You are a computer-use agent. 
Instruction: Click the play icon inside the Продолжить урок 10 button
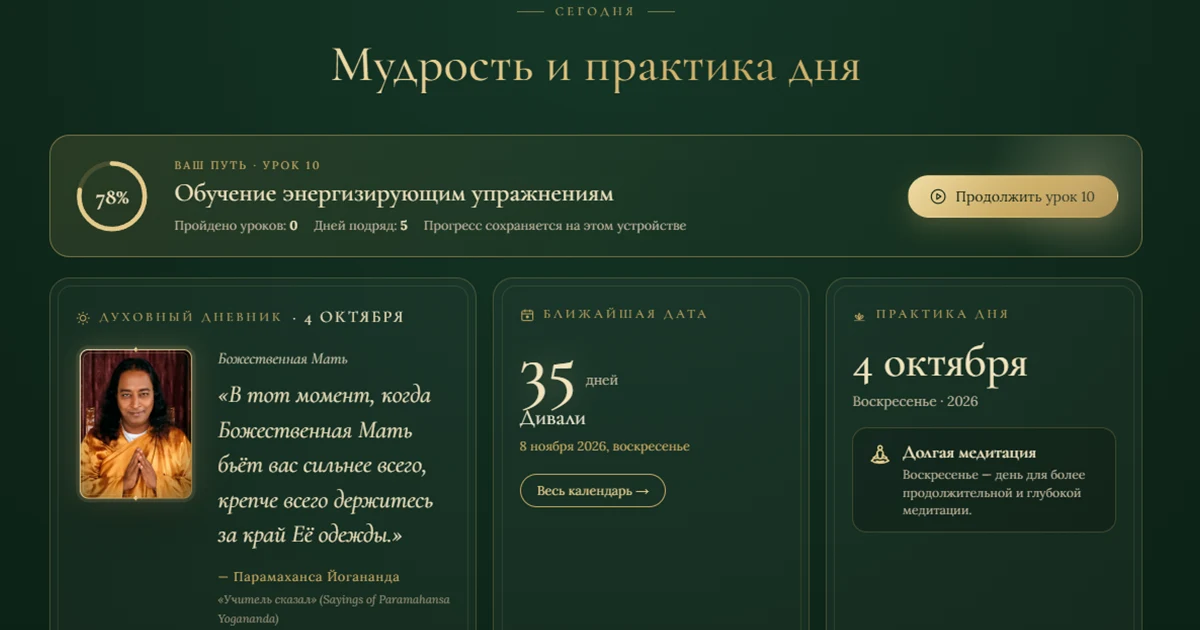(938, 197)
